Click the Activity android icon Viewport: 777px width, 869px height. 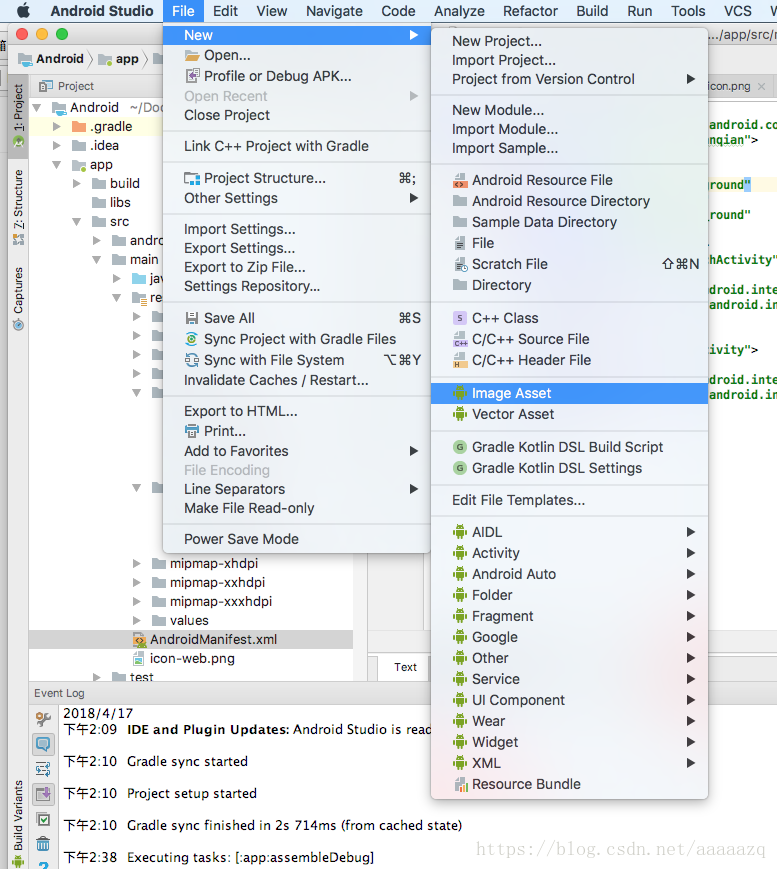(x=460, y=553)
